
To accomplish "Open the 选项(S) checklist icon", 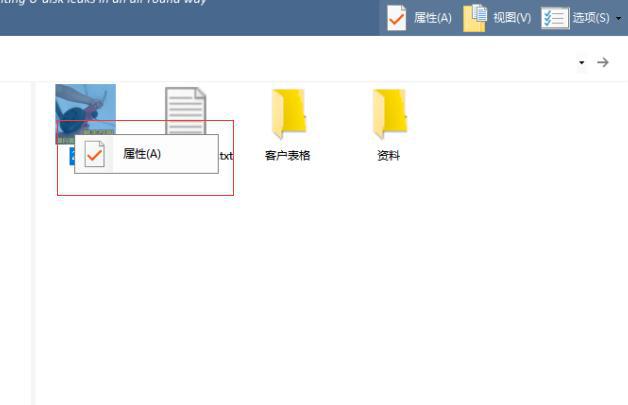I will 555,18.
